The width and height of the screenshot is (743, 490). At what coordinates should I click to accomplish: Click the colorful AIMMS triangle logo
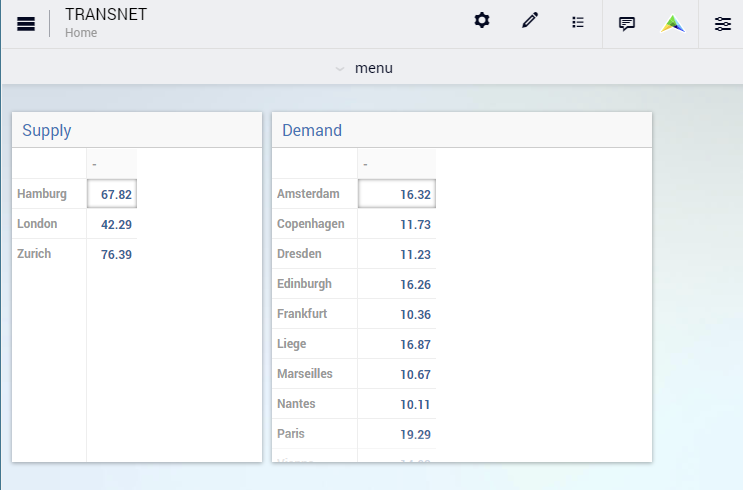pyautogui.click(x=673, y=24)
